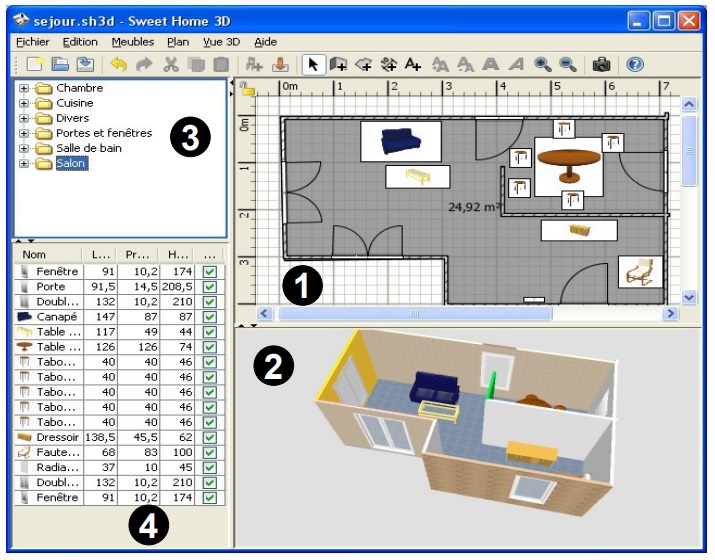Select blue sofa in plan
This screenshot has height=560, width=715.
(x=401, y=141)
